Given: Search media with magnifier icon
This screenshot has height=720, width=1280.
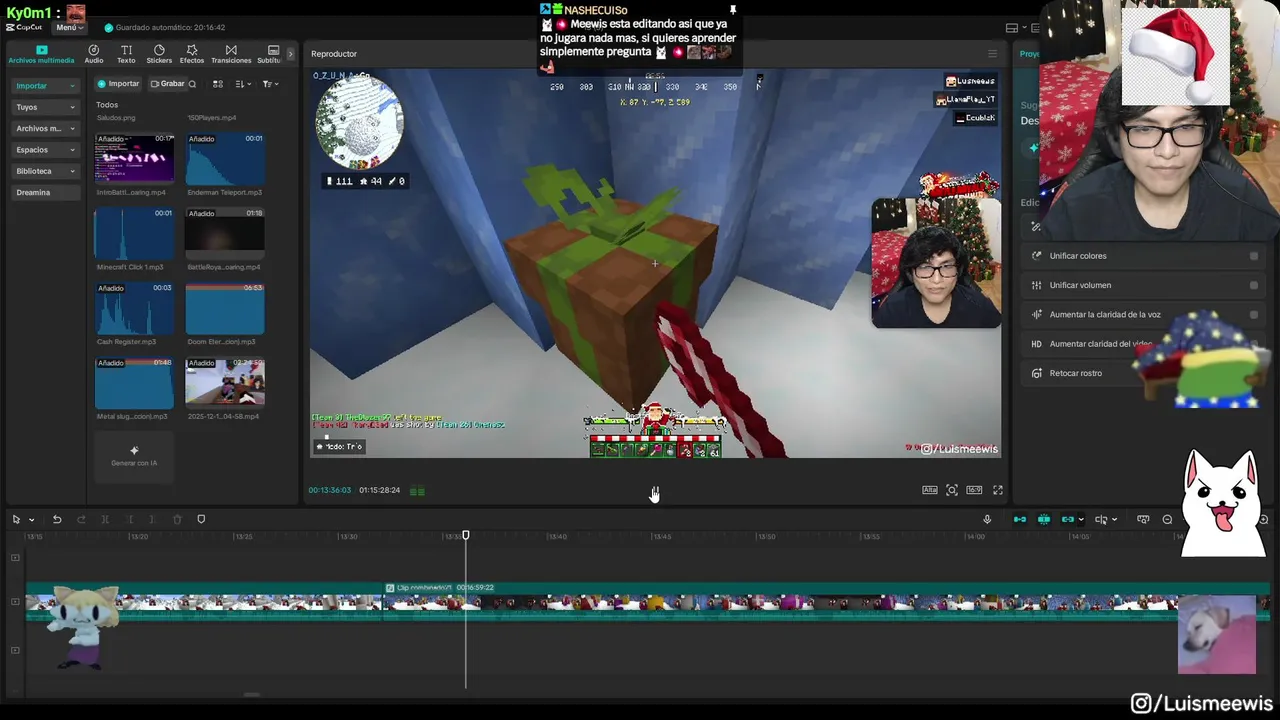Looking at the screenshot, I should [192, 84].
